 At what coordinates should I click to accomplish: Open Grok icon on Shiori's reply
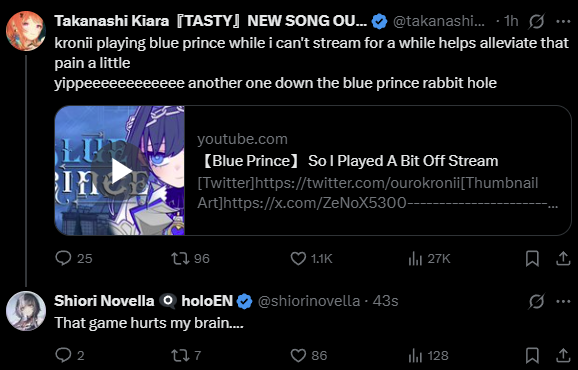coord(536,301)
